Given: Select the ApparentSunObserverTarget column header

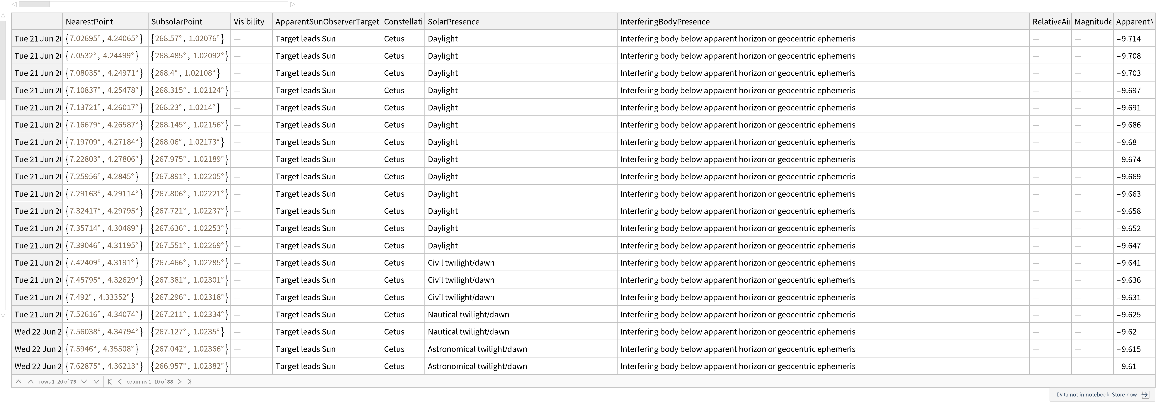Looking at the screenshot, I should click(326, 20).
